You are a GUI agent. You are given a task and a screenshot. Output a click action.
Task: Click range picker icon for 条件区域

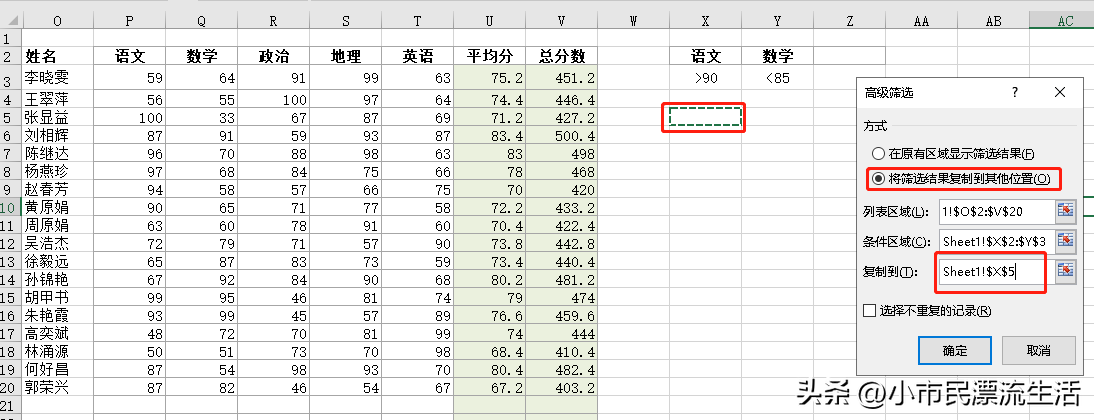pyautogui.click(x=1065, y=241)
